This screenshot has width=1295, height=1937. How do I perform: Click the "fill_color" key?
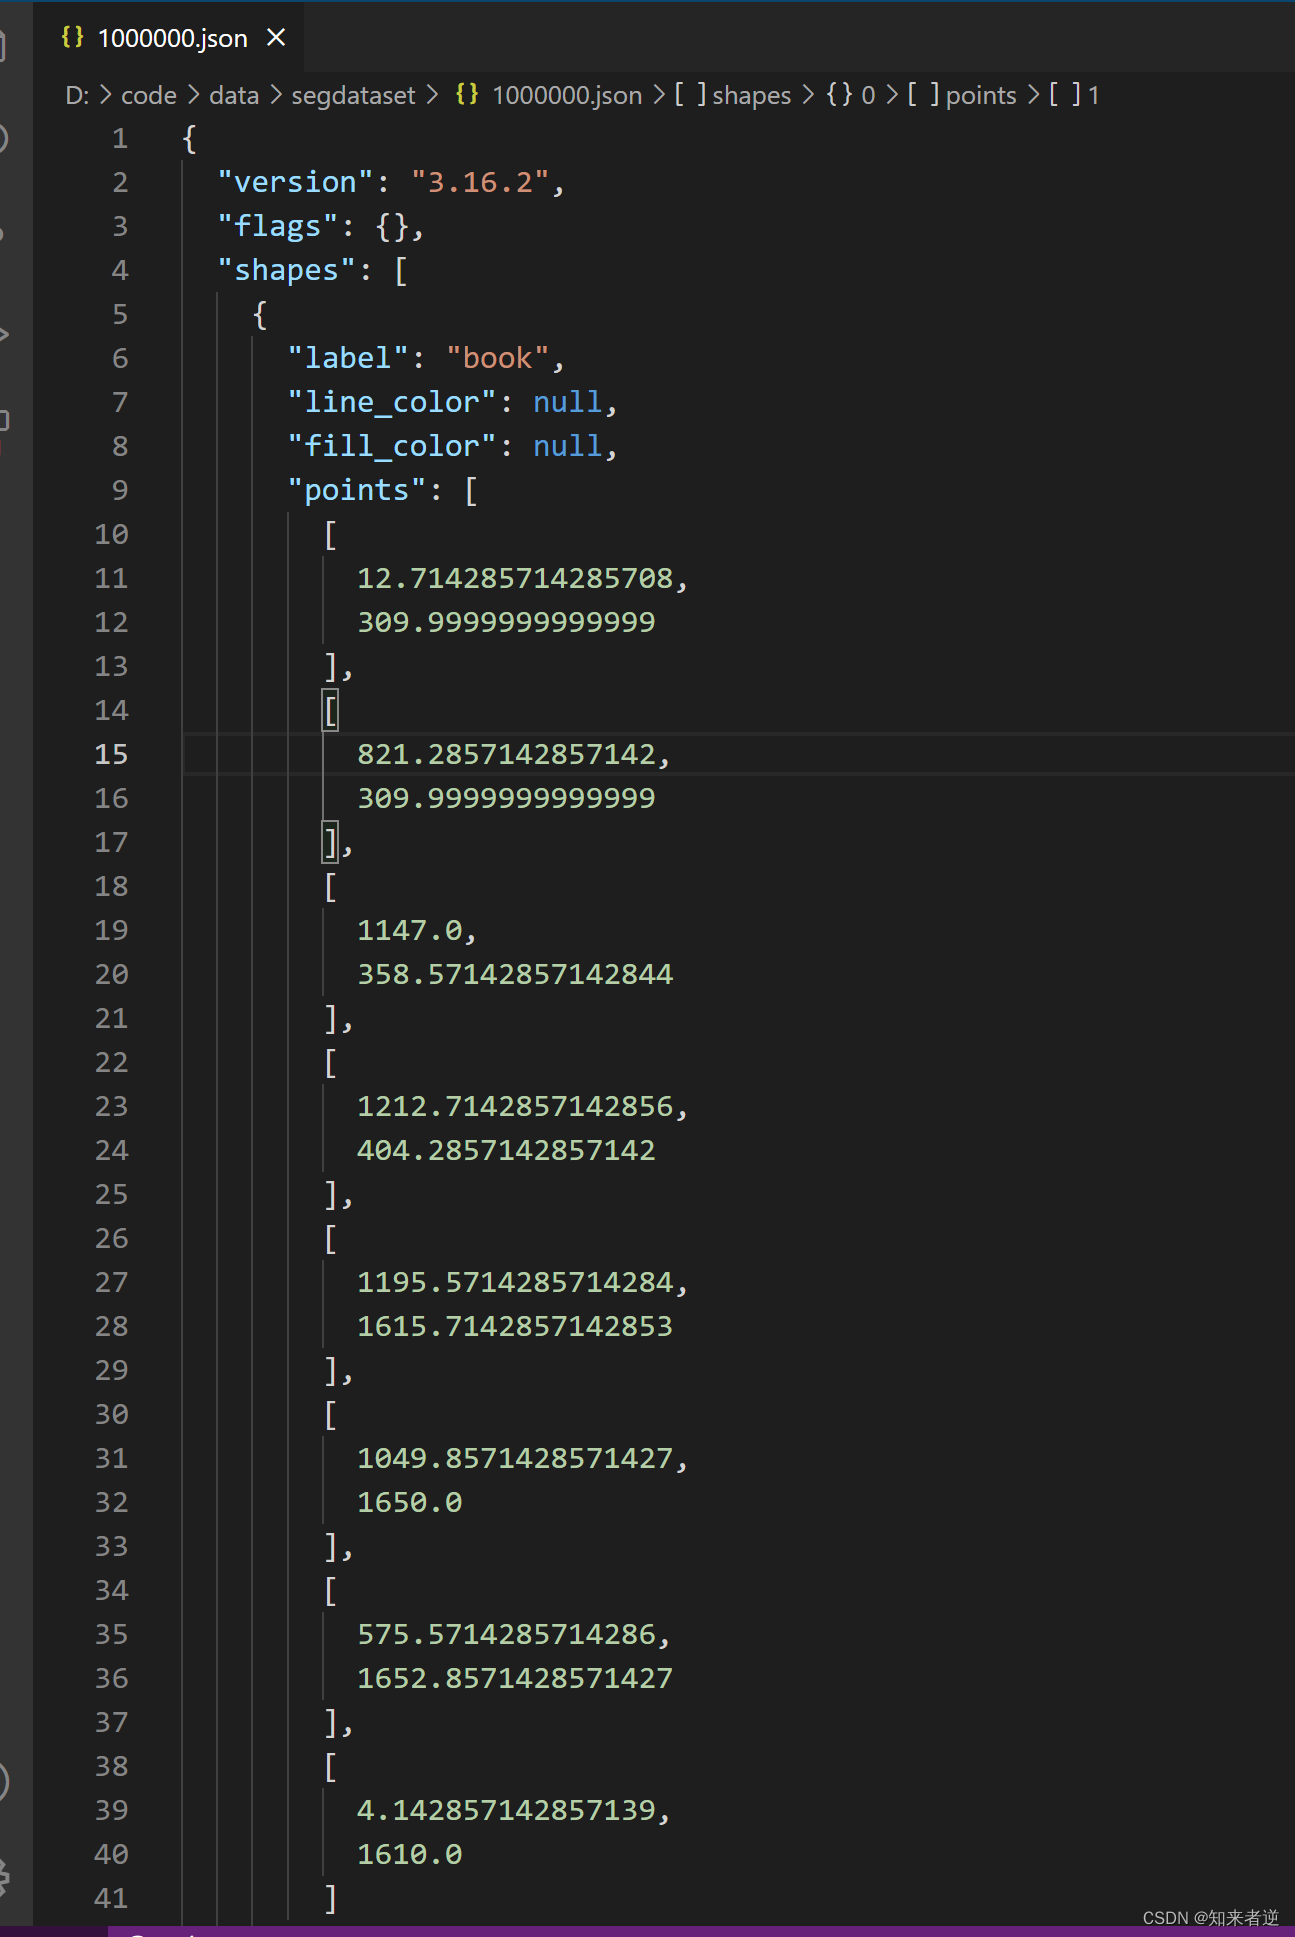tap(392, 446)
